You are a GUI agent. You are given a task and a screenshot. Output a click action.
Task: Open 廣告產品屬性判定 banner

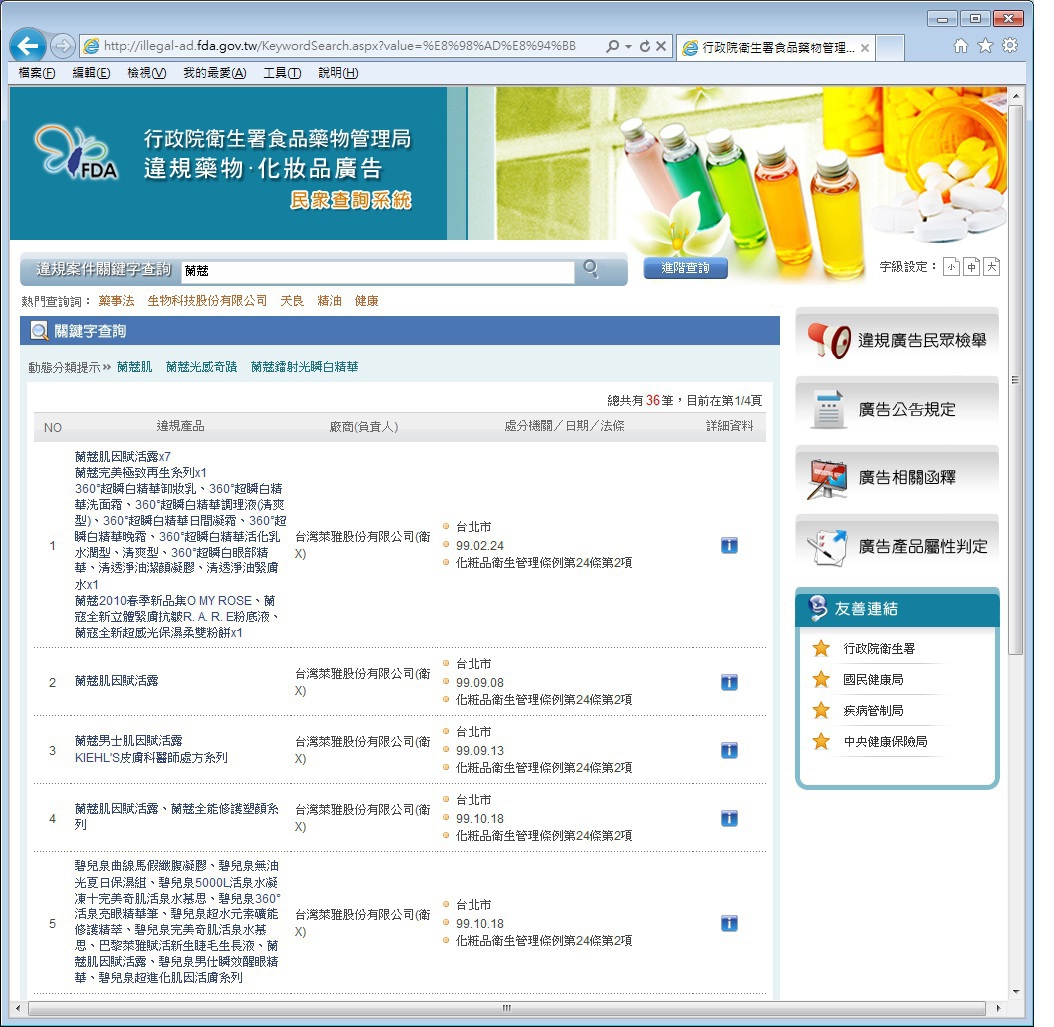click(x=897, y=546)
